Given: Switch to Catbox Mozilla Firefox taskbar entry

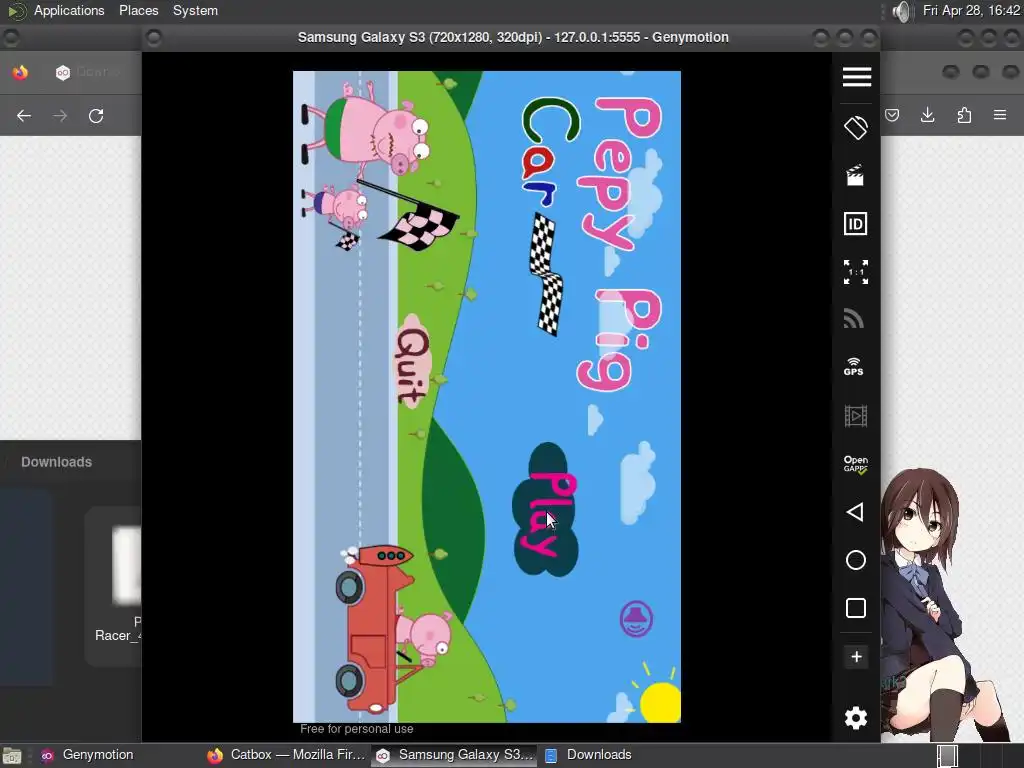Looking at the screenshot, I should (x=286, y=755).
